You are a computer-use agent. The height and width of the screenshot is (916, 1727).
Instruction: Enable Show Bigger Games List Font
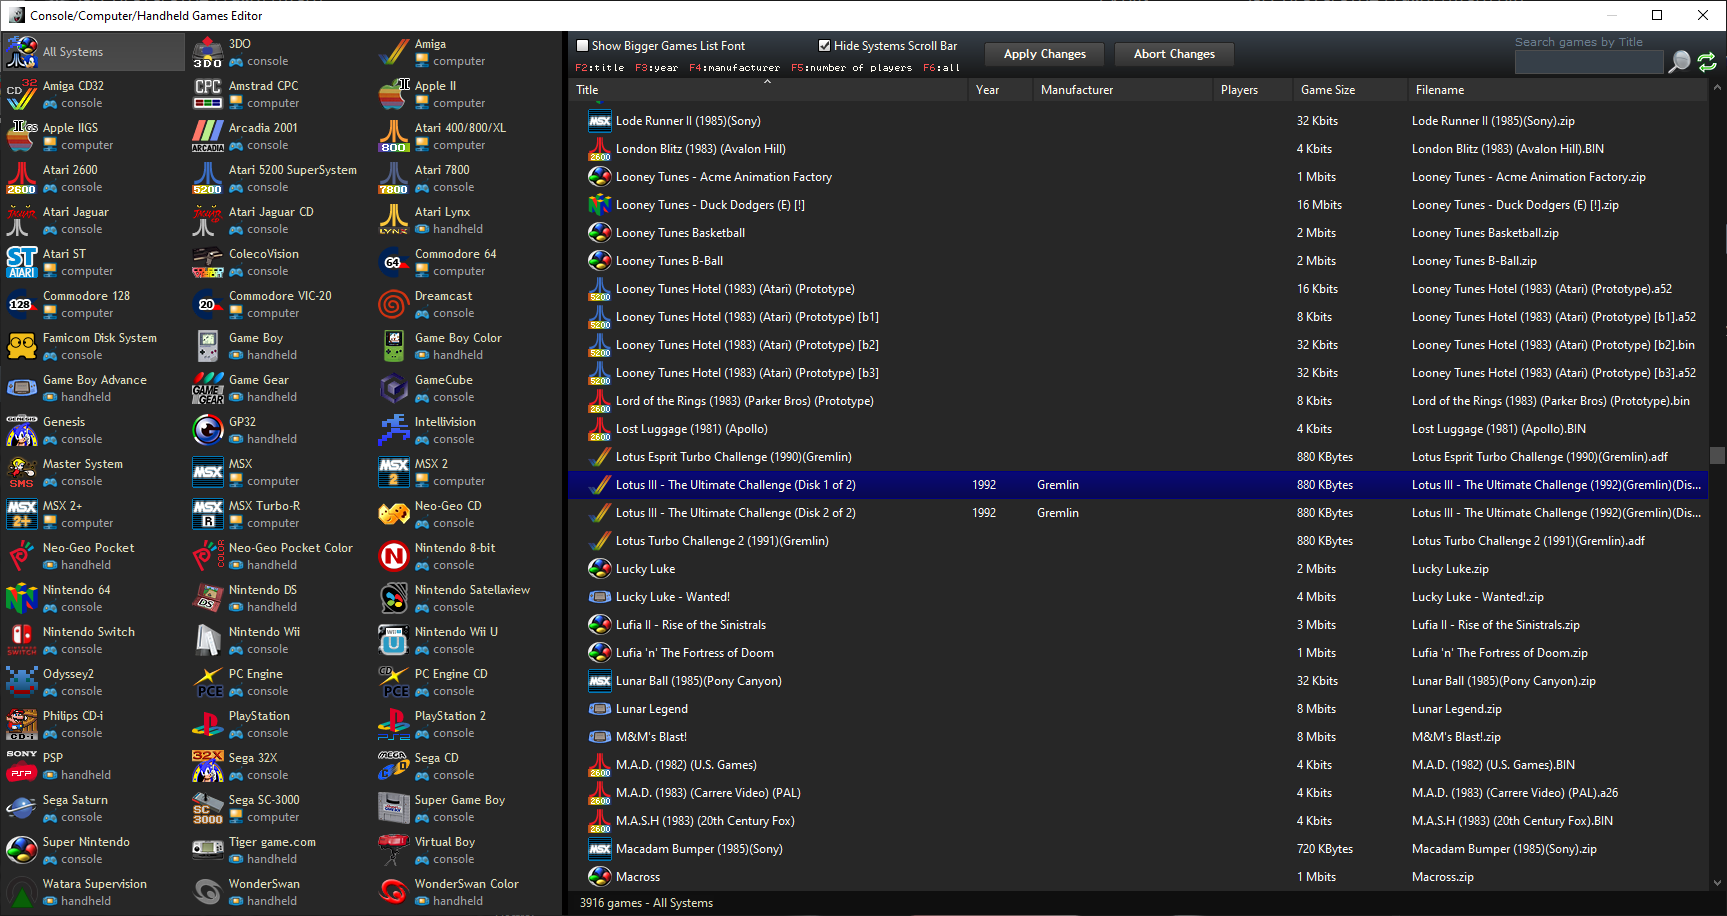tap(582, 45)
